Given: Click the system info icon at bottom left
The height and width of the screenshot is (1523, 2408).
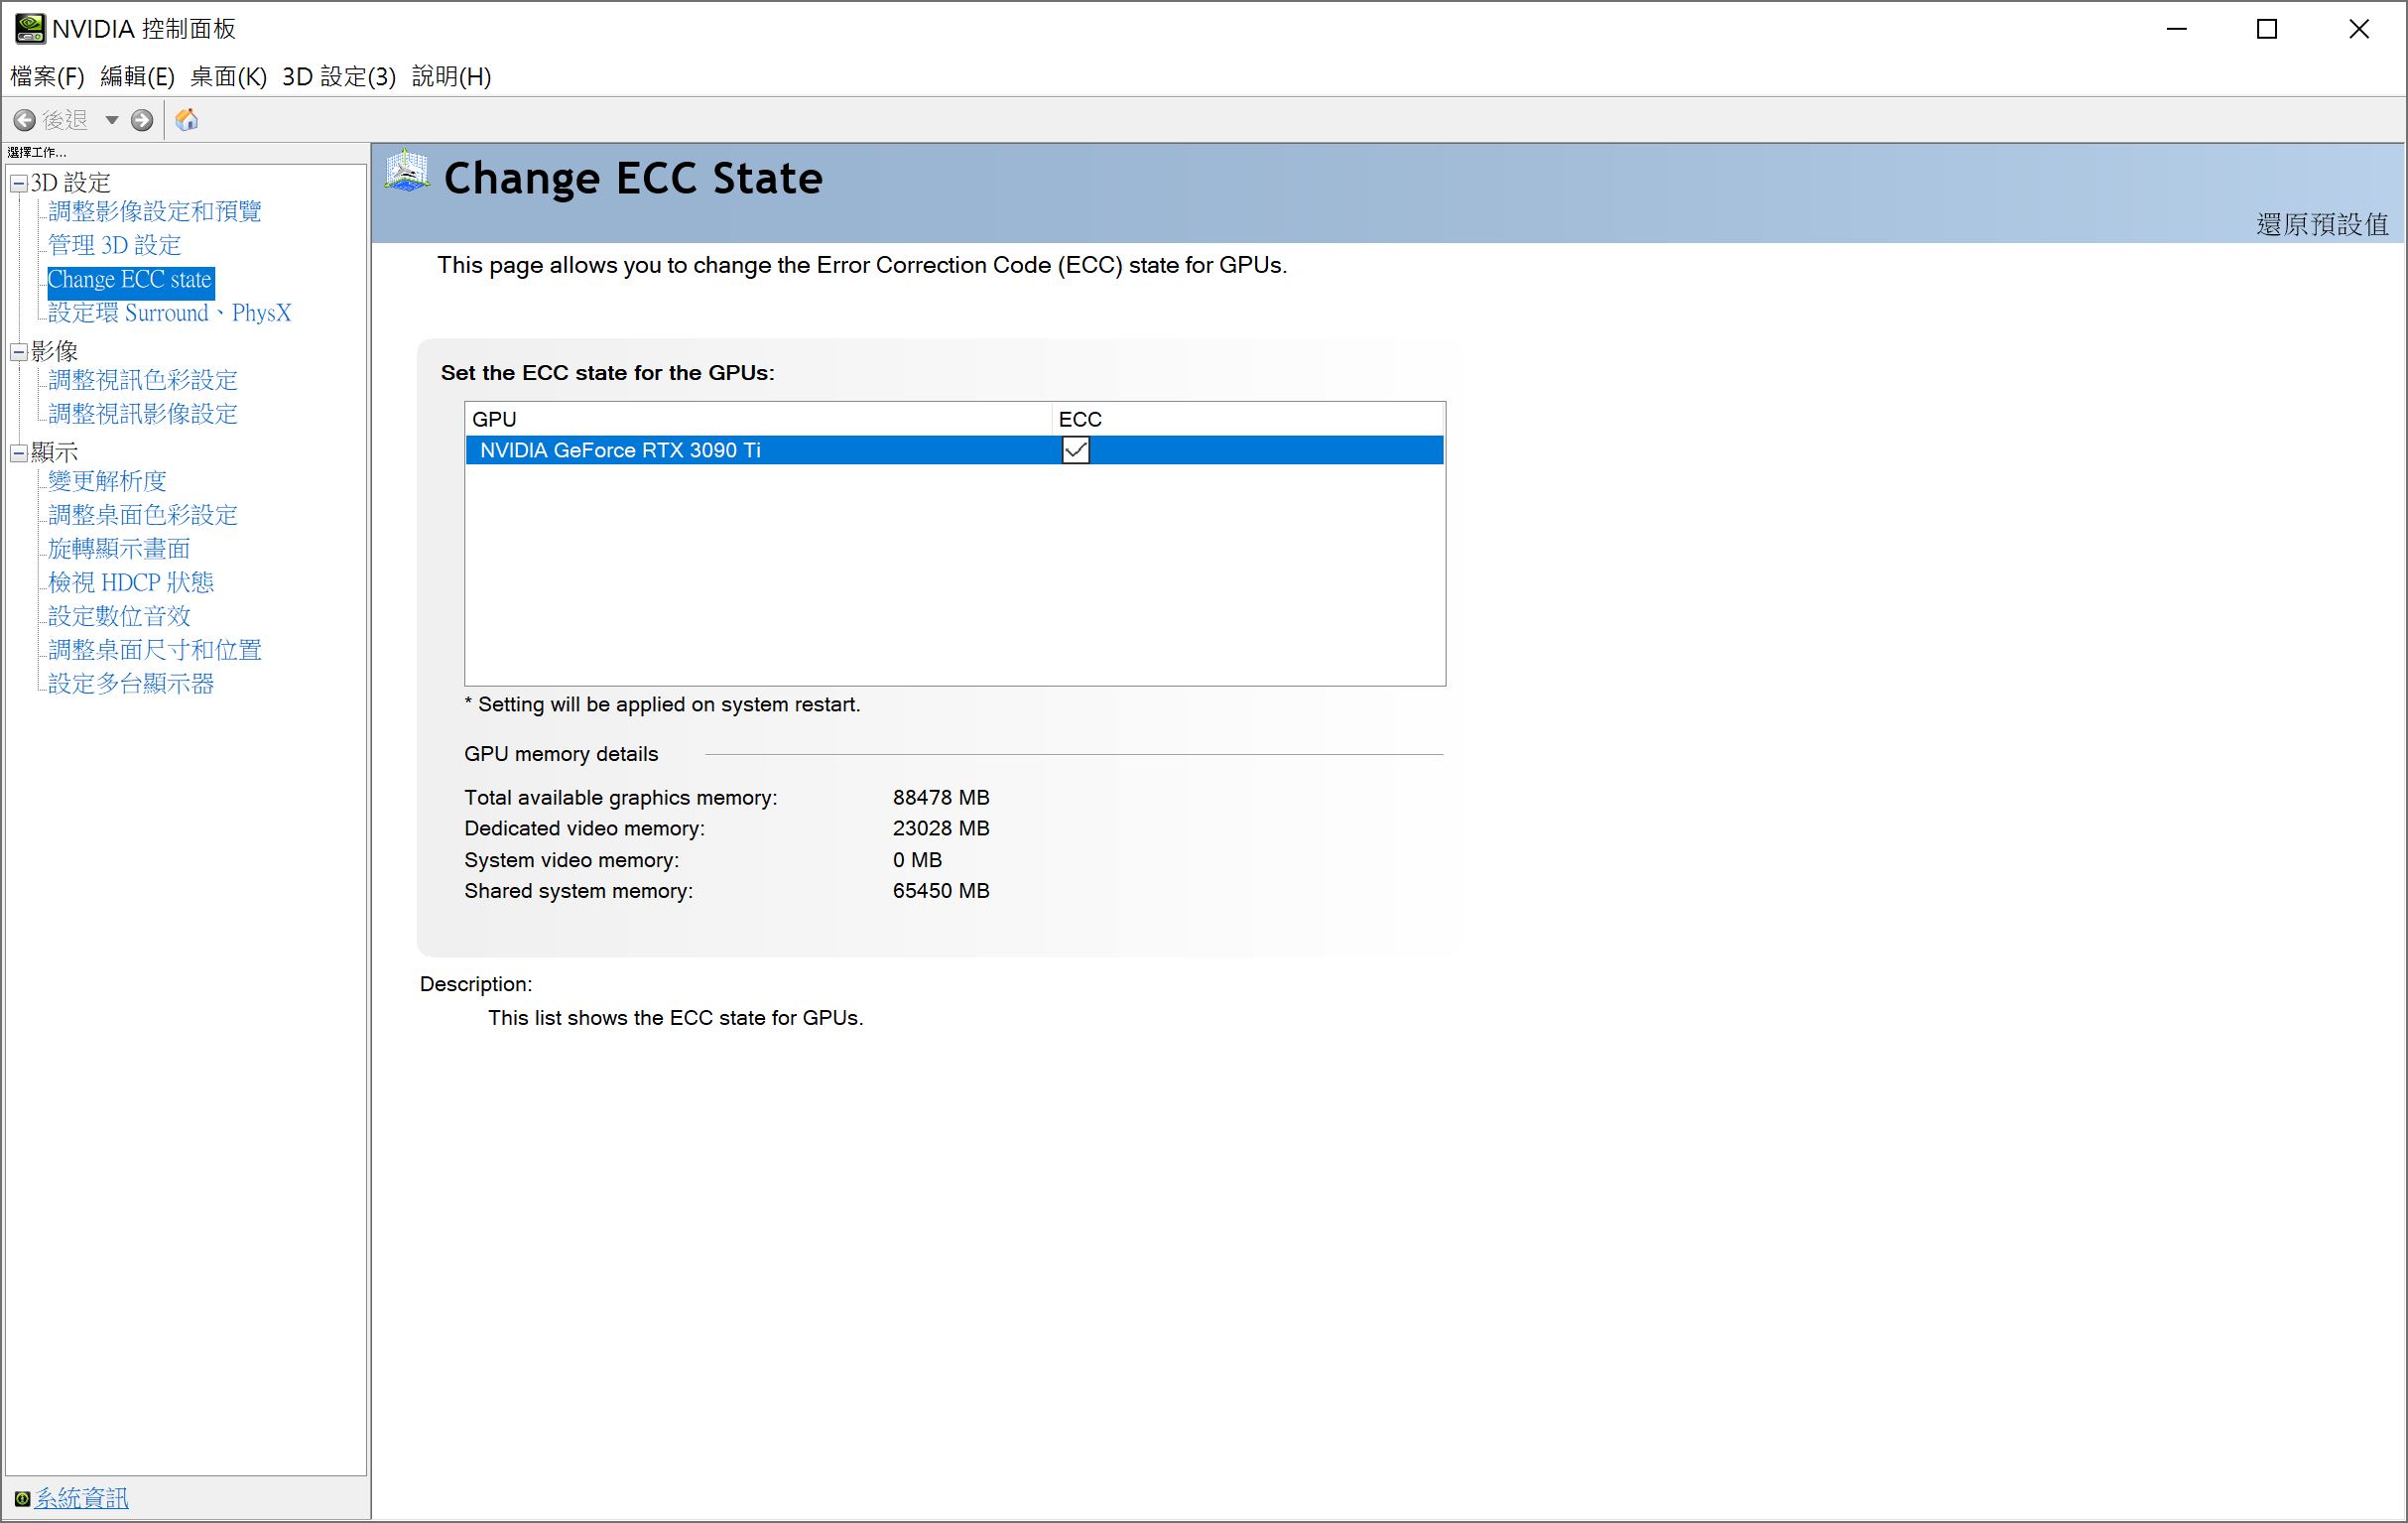Looking at the screenshot, I should coord(22,1498).
